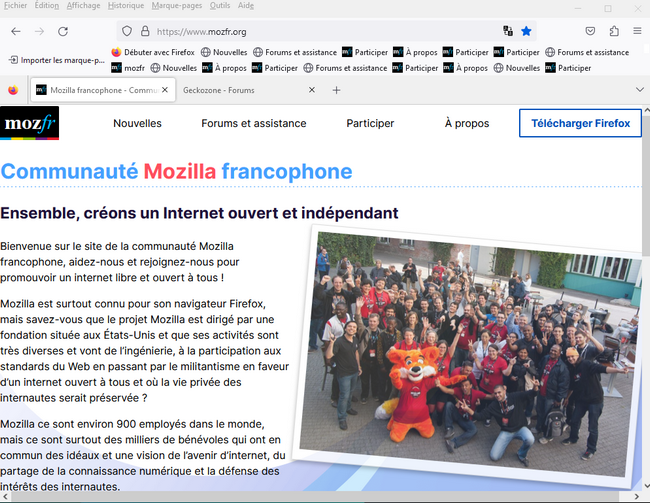Expand the list all tabs chevron
This screenshot has height=503, width=650.
coord(640,90)
